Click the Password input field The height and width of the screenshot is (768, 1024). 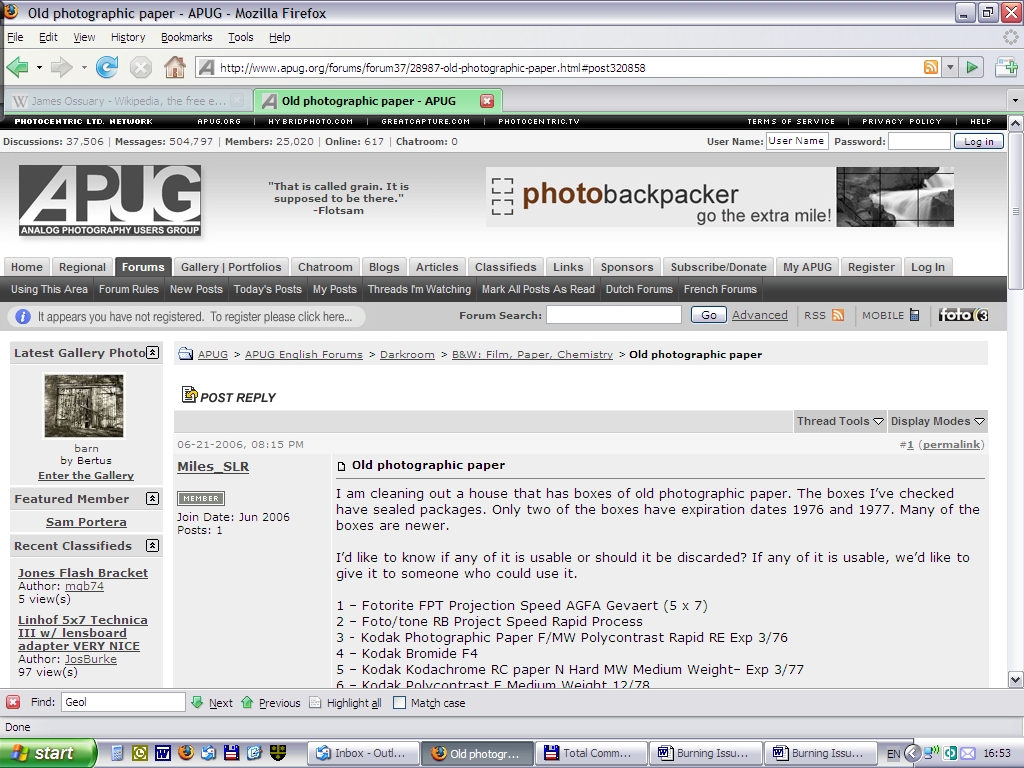[919, 141]
